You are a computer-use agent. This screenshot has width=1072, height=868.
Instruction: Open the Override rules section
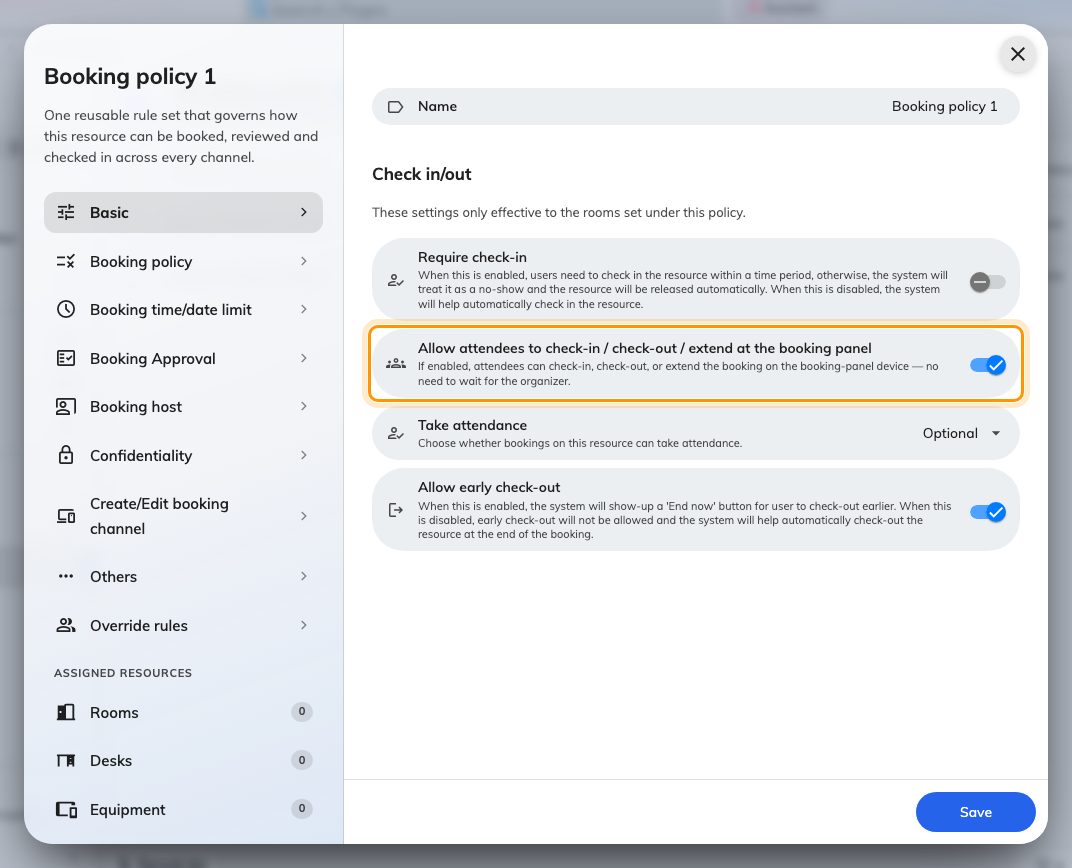pyautogui.click(x=183, y=625)
